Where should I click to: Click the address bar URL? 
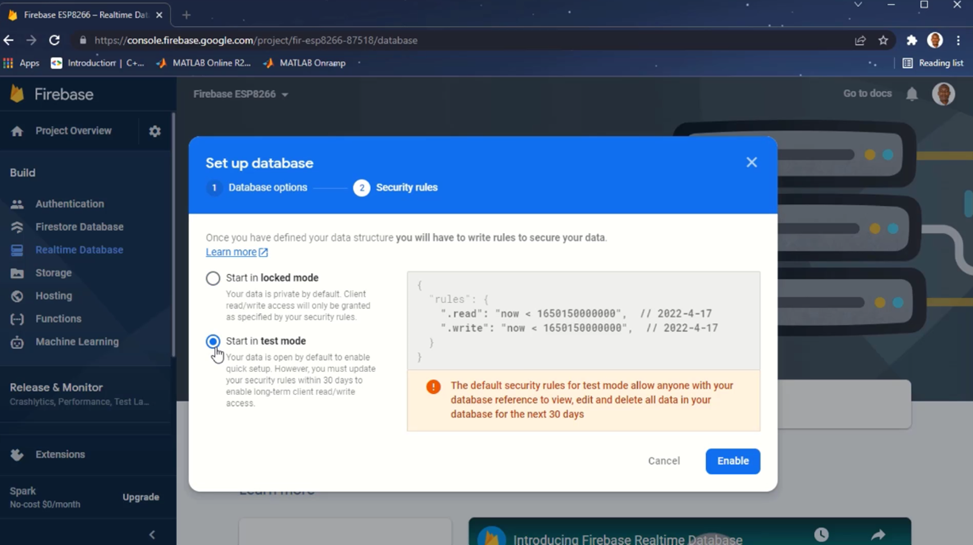[x=256, y=40]
